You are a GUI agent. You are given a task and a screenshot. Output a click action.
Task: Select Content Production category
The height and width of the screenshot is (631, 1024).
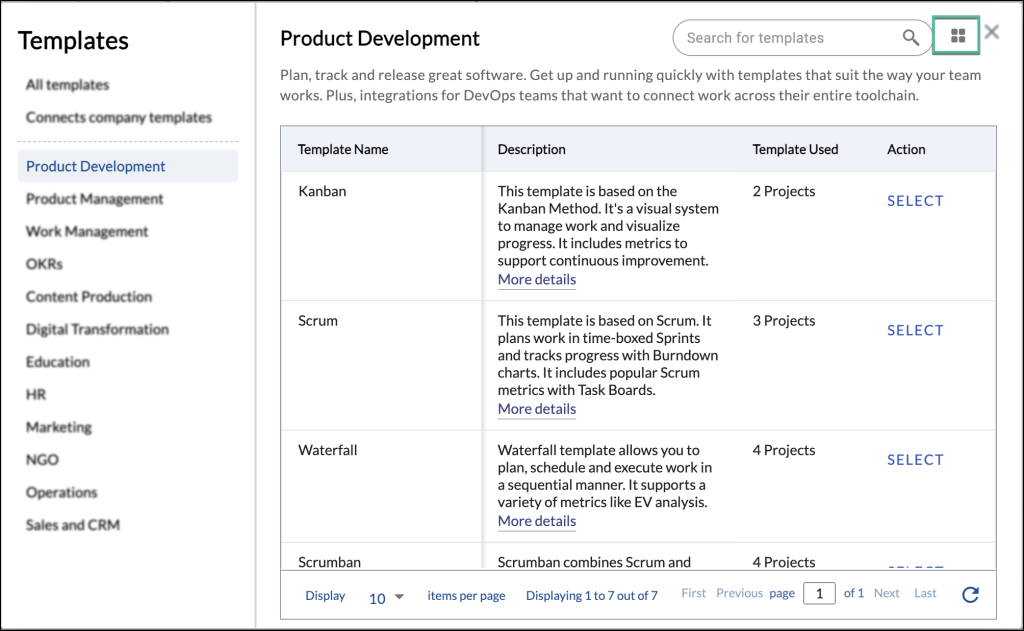coord(89,297)
